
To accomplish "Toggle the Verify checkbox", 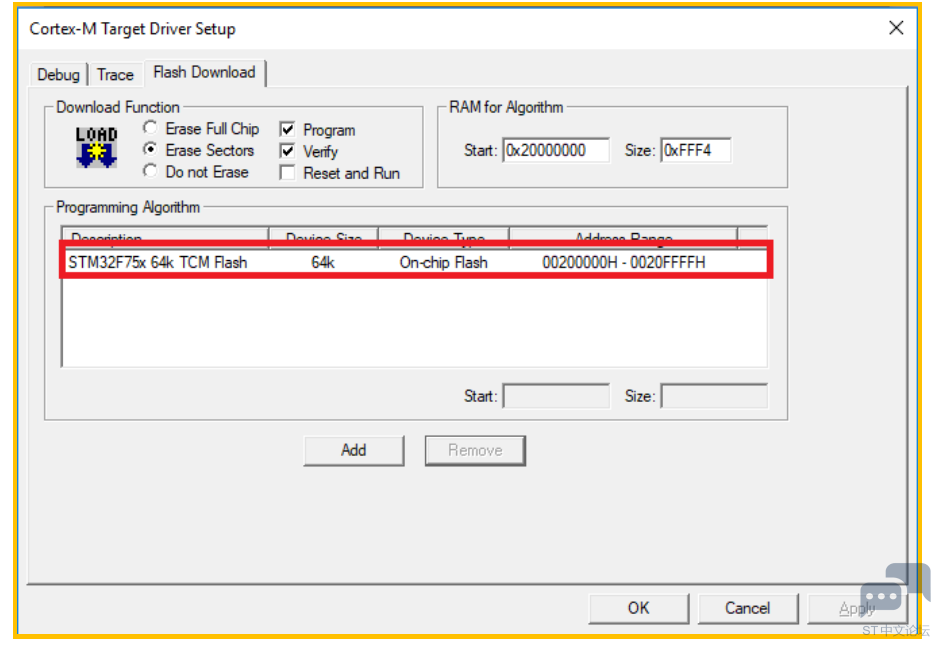I will pos(287,151).
